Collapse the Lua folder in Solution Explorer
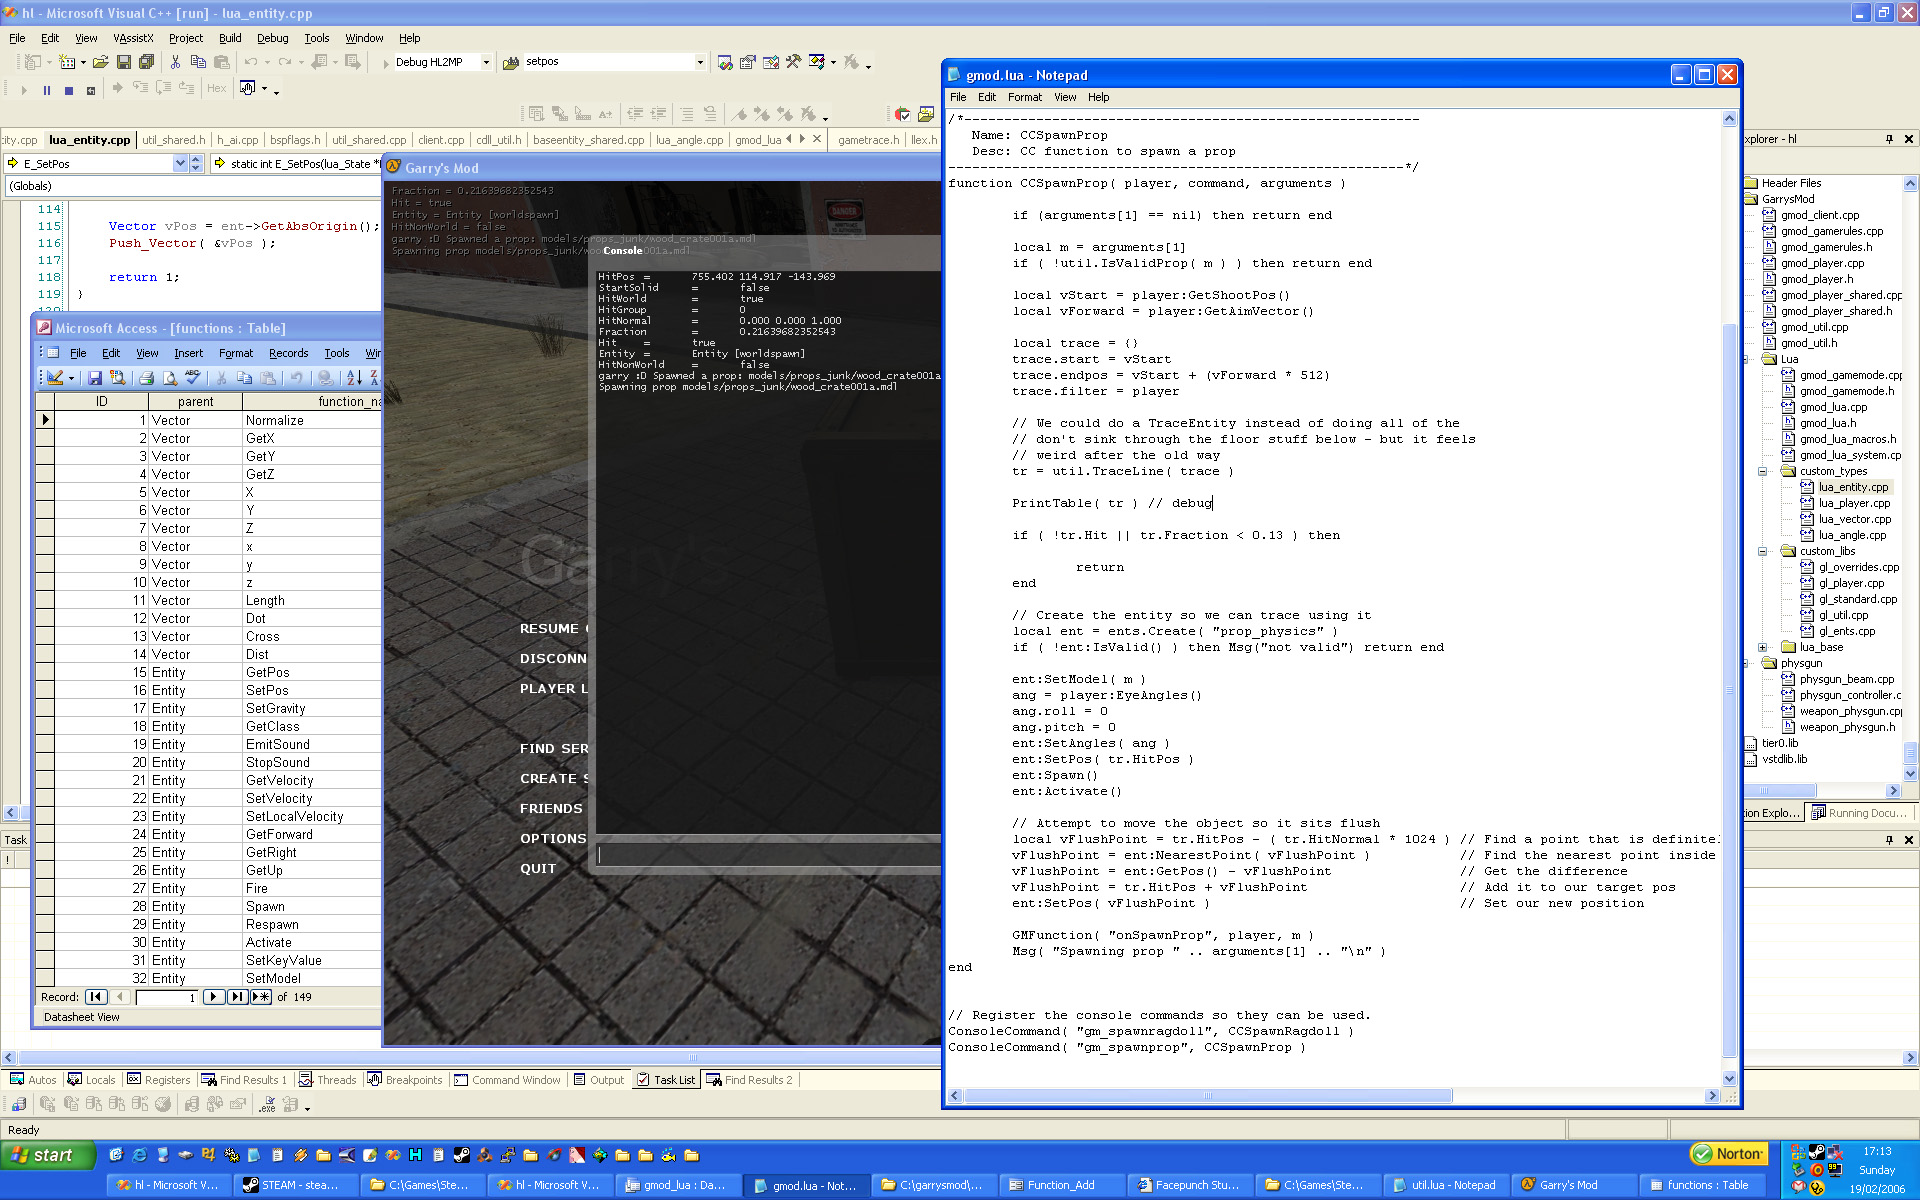Image resolution: width=1920 pixels, height=1200 pixels. (x=1747, y=359)
